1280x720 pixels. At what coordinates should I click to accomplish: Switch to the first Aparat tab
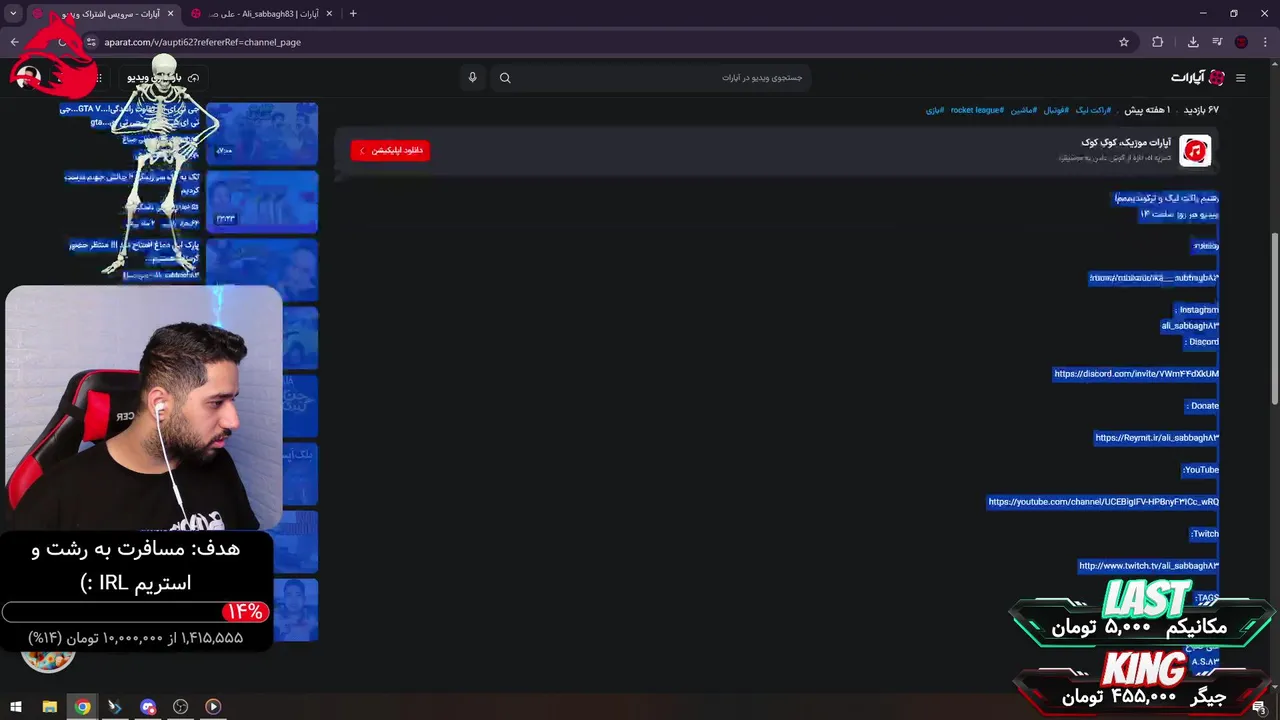[x=103, y=14]
